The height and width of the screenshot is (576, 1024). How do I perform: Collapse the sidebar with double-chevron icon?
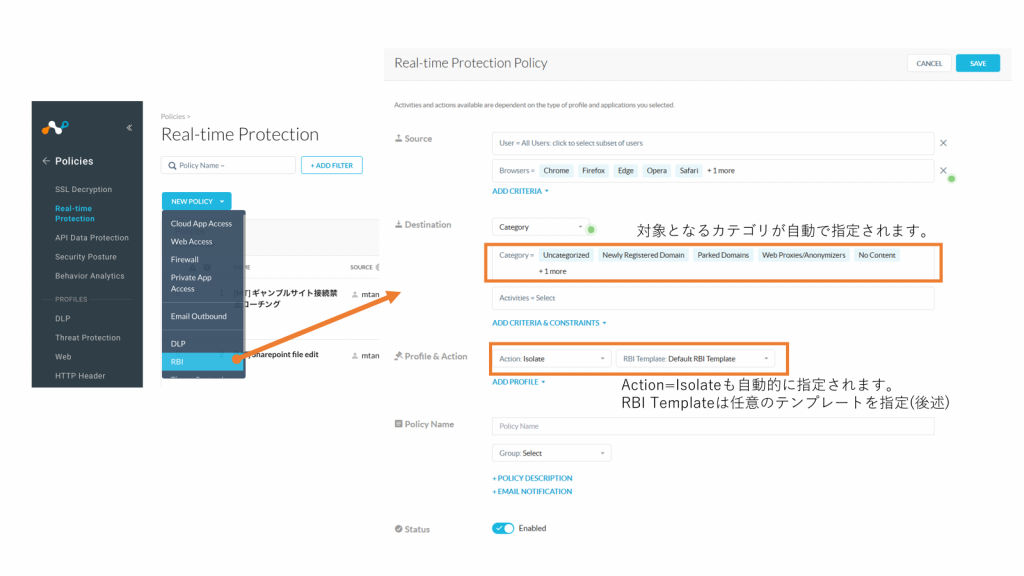128,128
